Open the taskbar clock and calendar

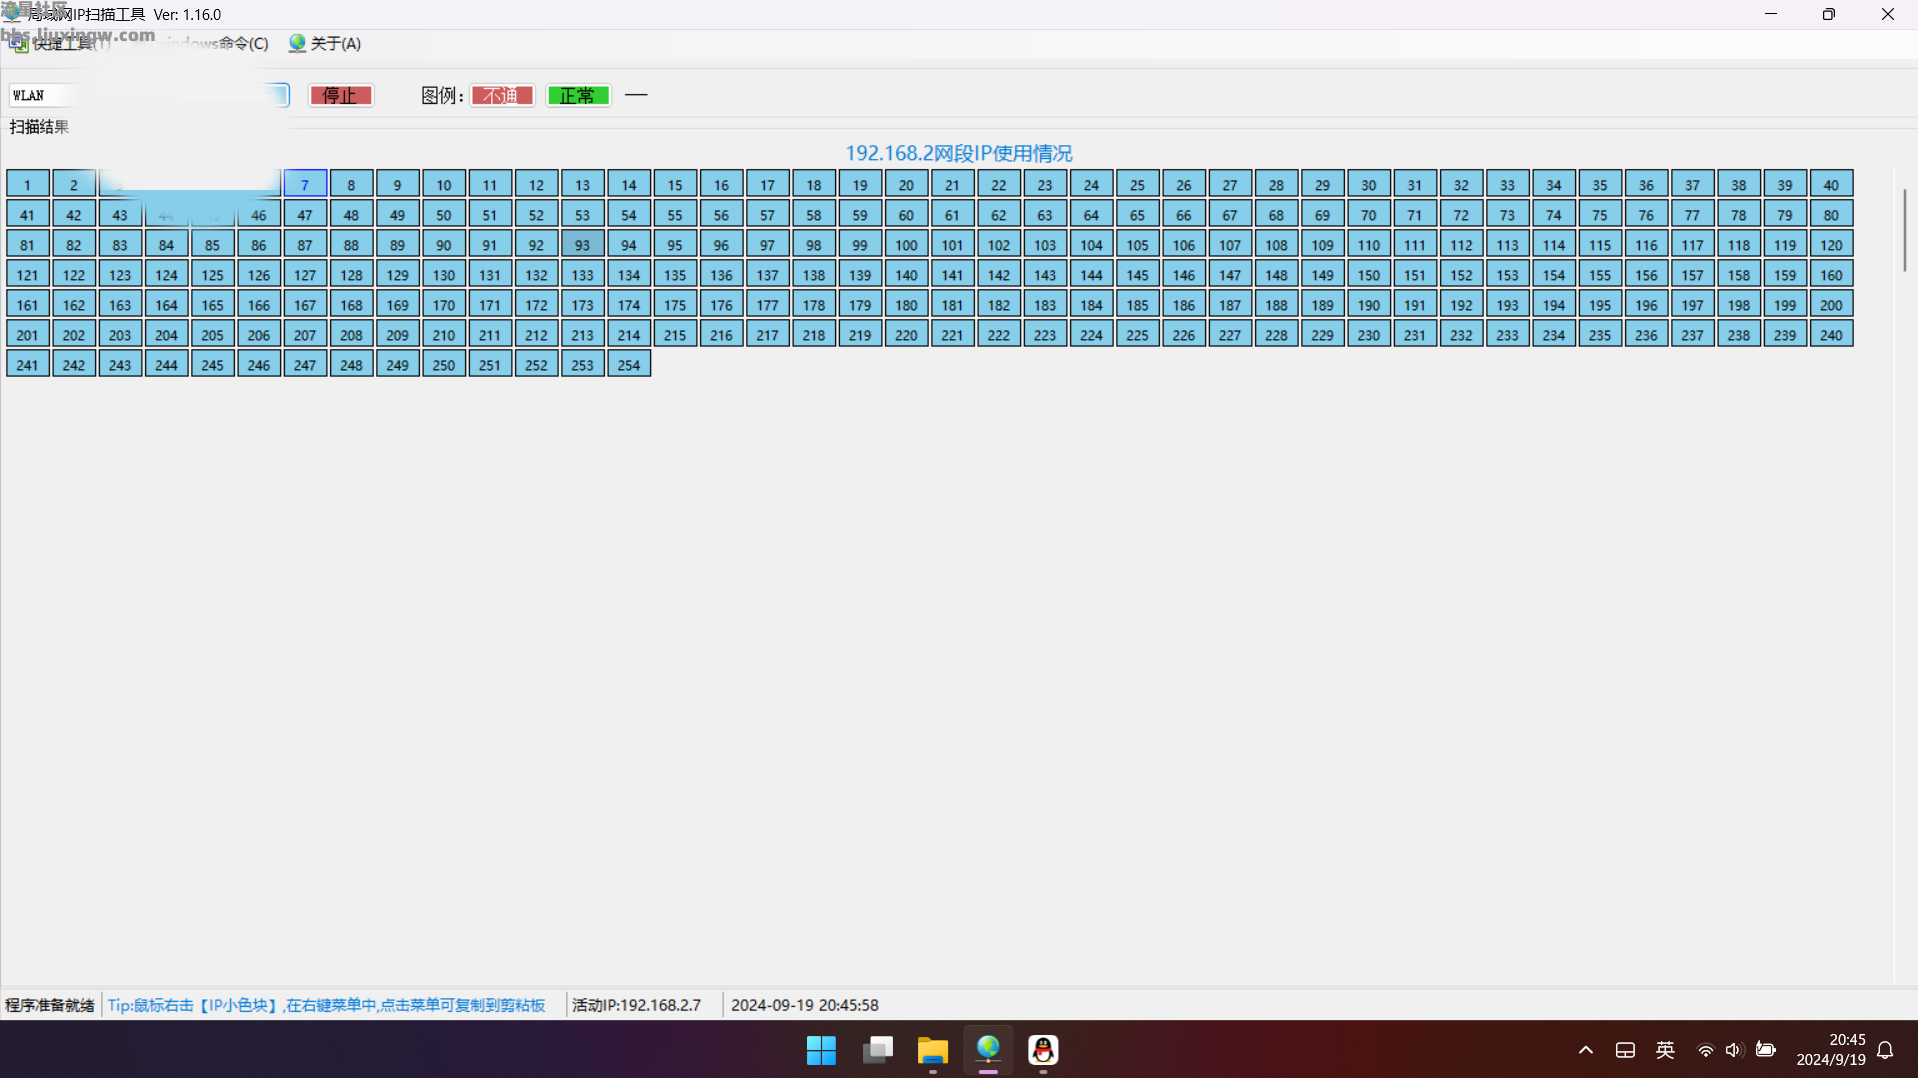[x=1831, y=1050]
